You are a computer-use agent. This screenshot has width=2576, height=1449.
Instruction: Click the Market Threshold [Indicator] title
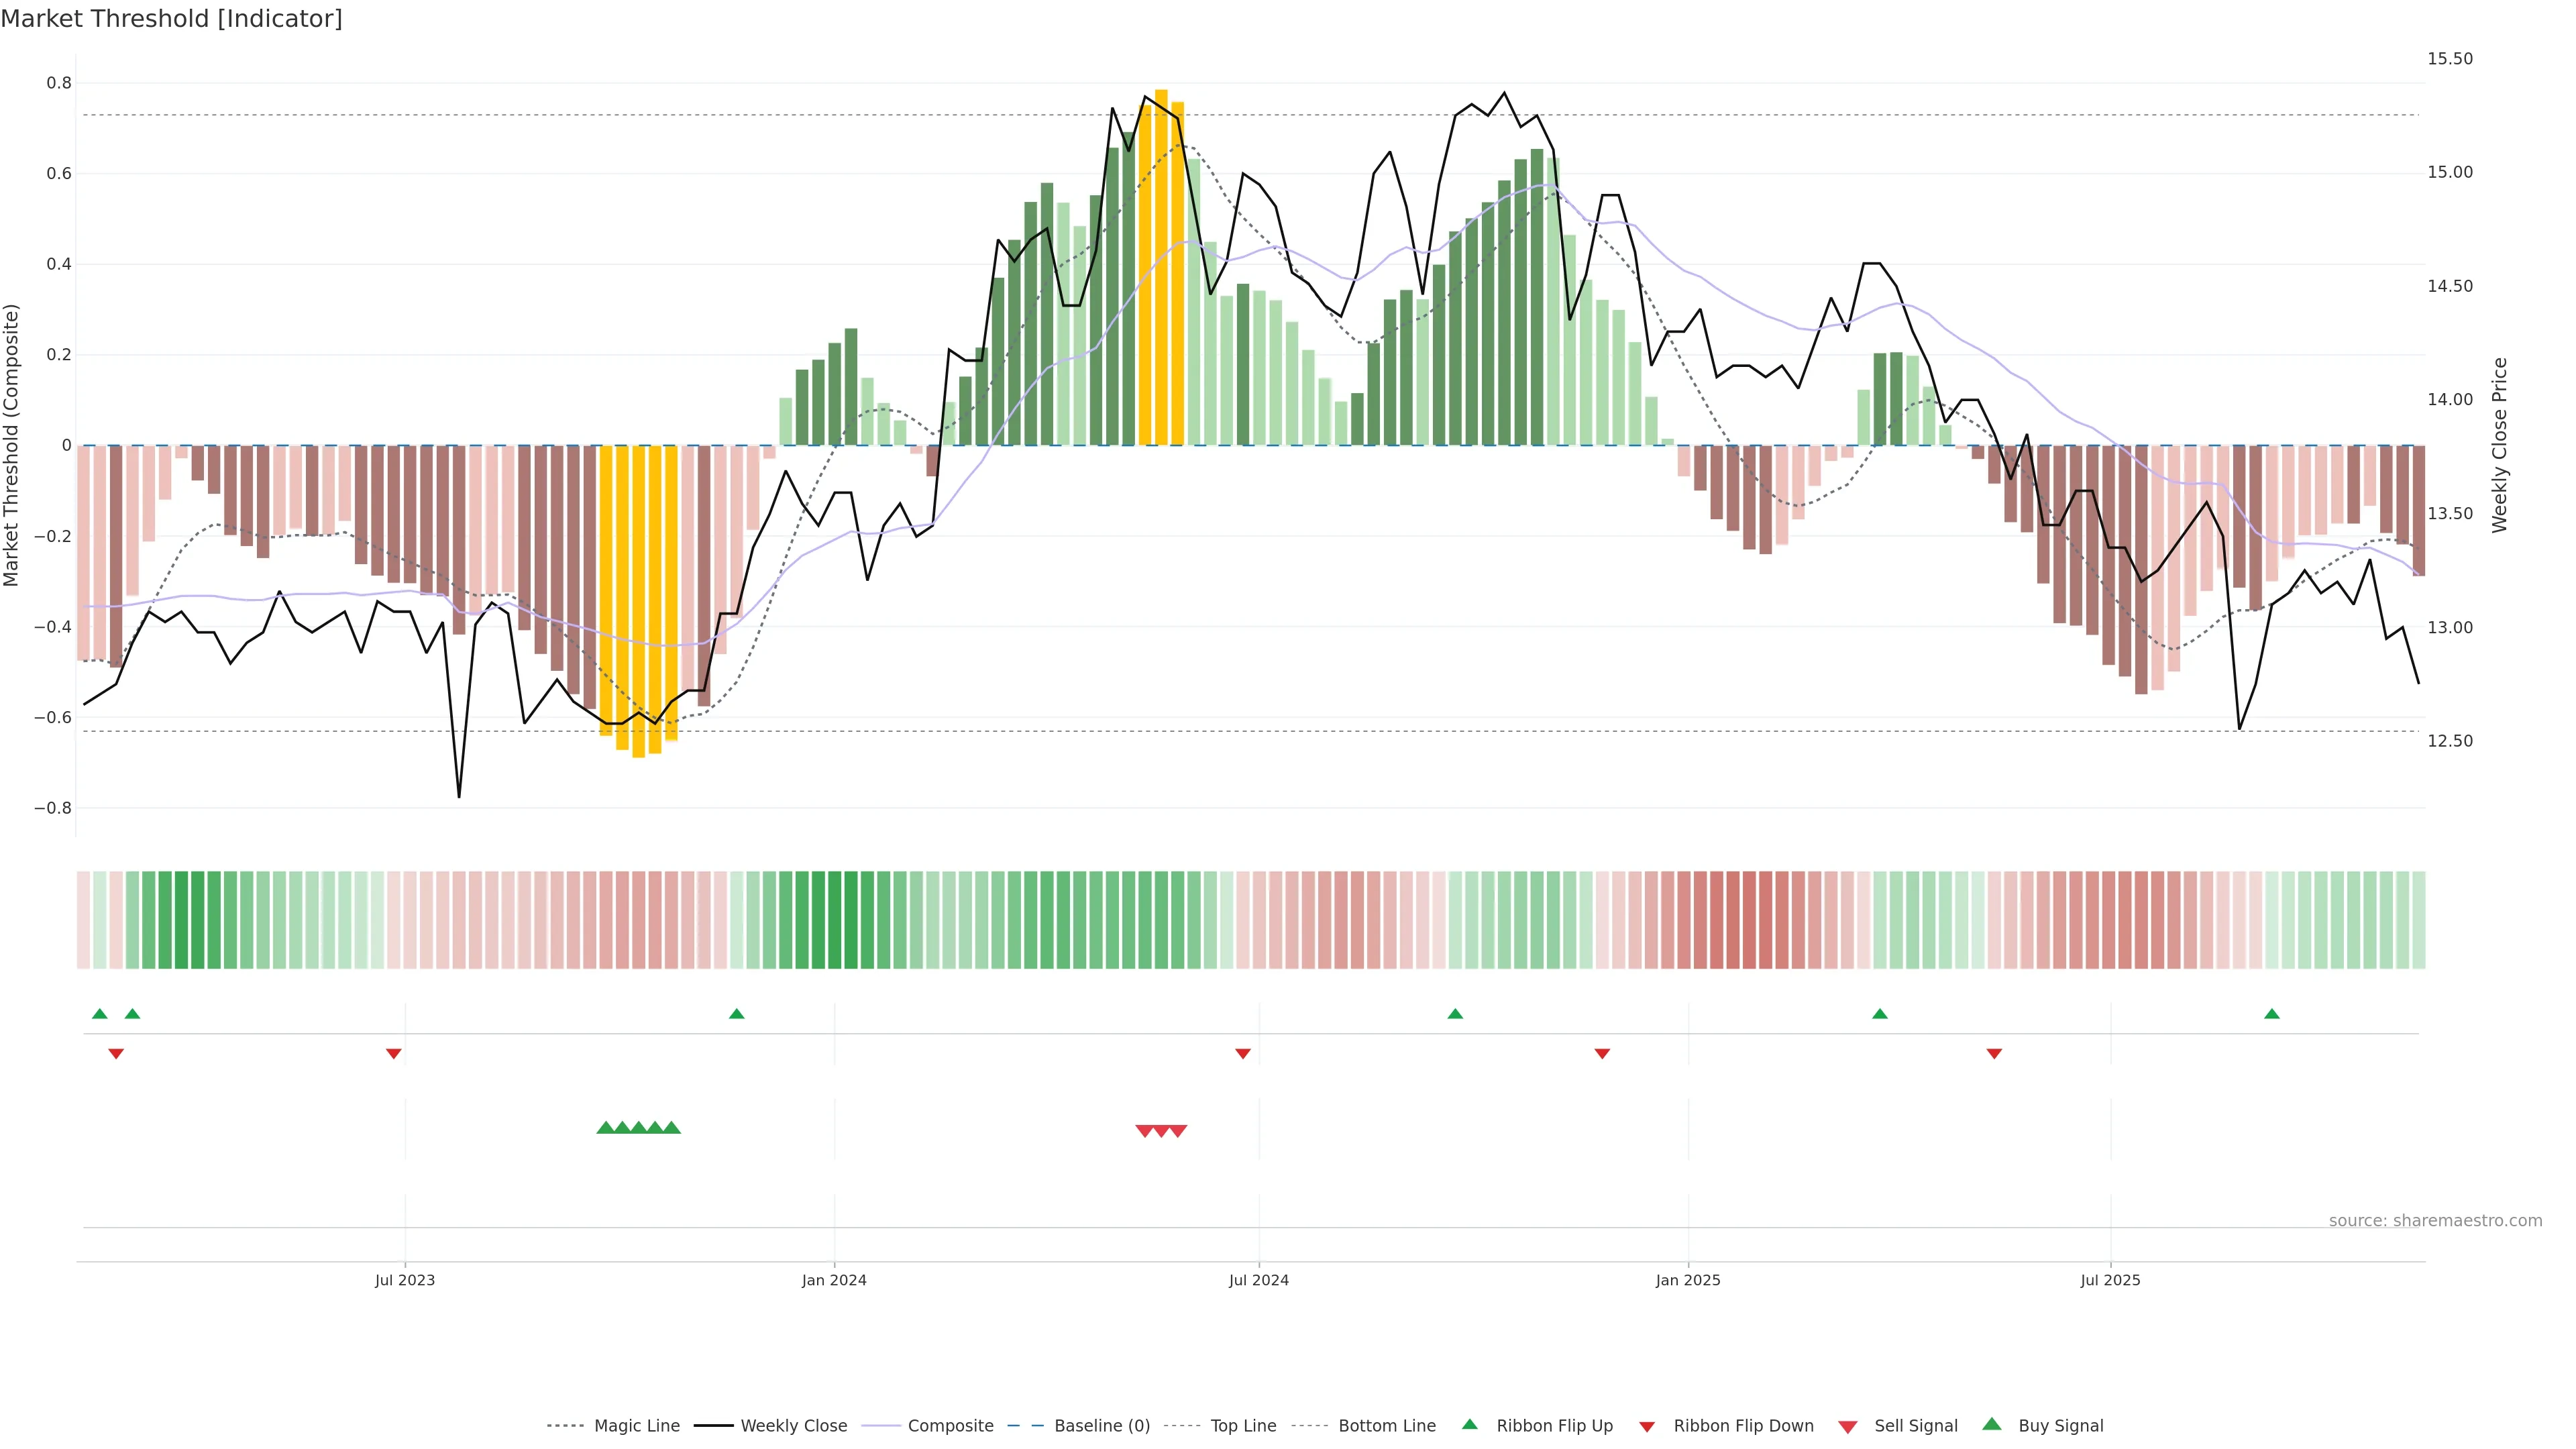[x=171, y=18]
